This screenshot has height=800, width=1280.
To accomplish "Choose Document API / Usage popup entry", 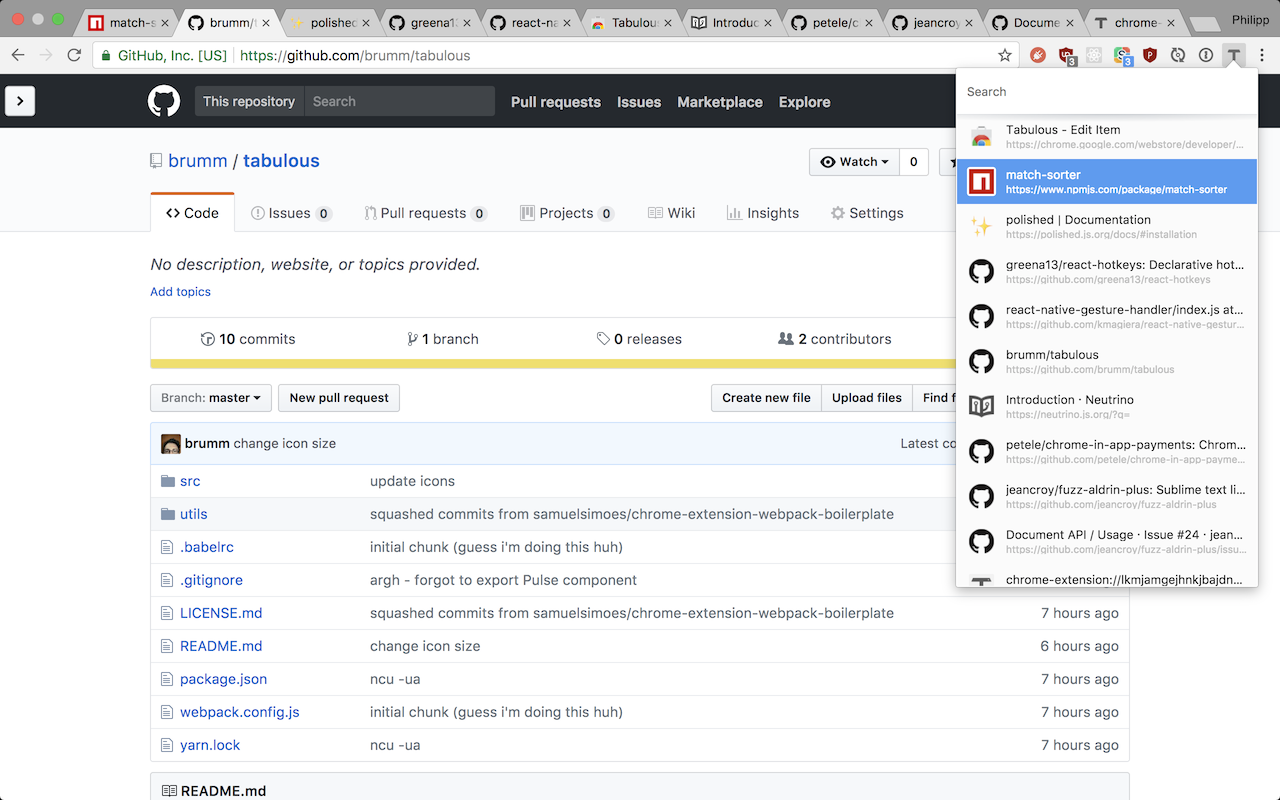I will 1107,542.
